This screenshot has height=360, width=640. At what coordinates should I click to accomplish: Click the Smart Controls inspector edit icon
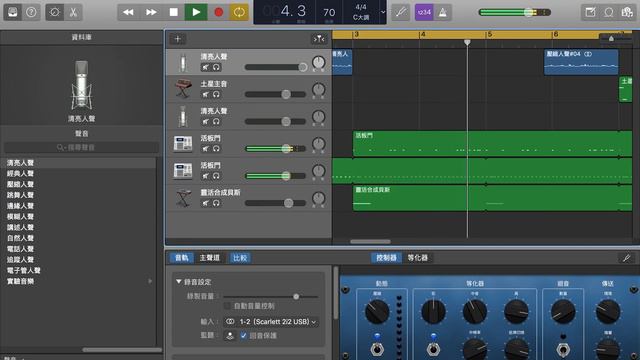click(627, 258)
